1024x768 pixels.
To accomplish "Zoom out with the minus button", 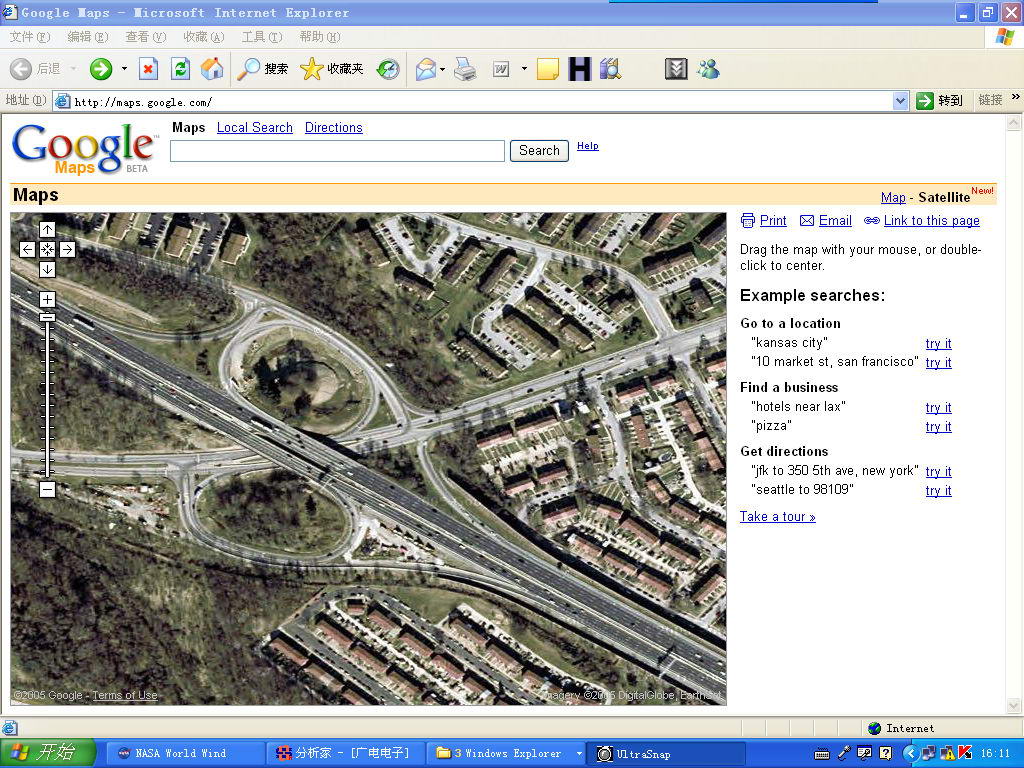I will pyautogui.click(x=47, y=489).
